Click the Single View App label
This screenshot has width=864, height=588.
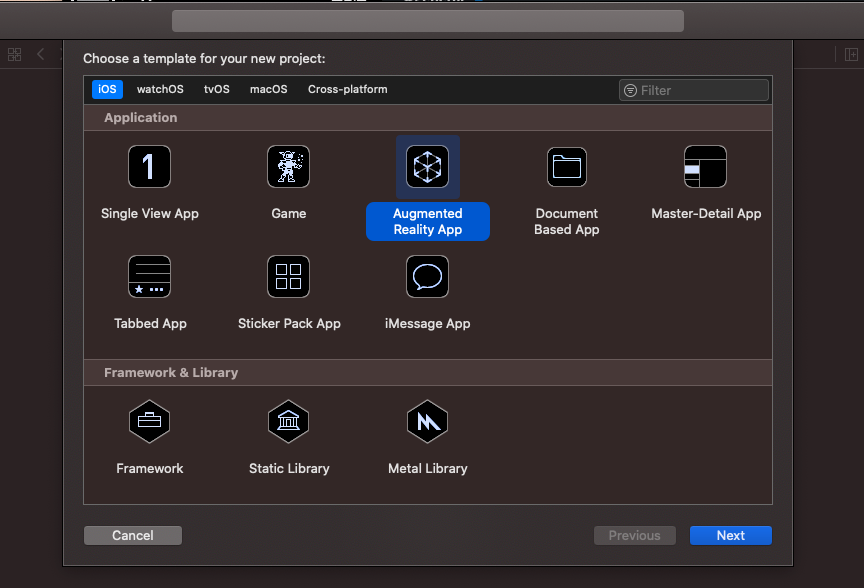coord(149,213)
